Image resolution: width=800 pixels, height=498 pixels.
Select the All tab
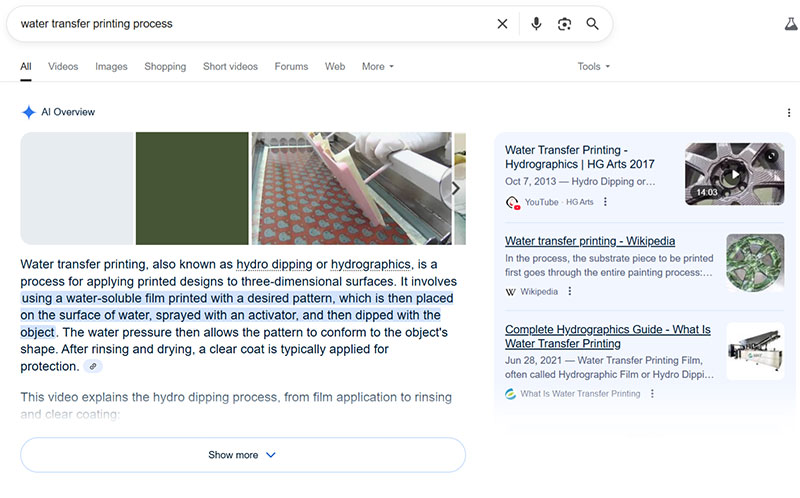[26, 67]
